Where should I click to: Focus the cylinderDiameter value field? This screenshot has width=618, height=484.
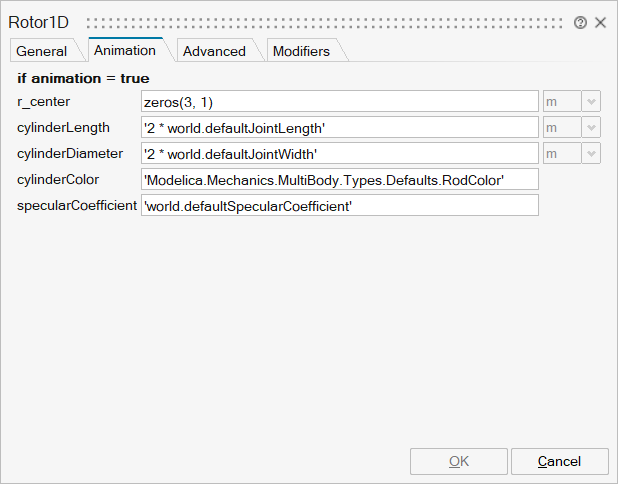340,153
